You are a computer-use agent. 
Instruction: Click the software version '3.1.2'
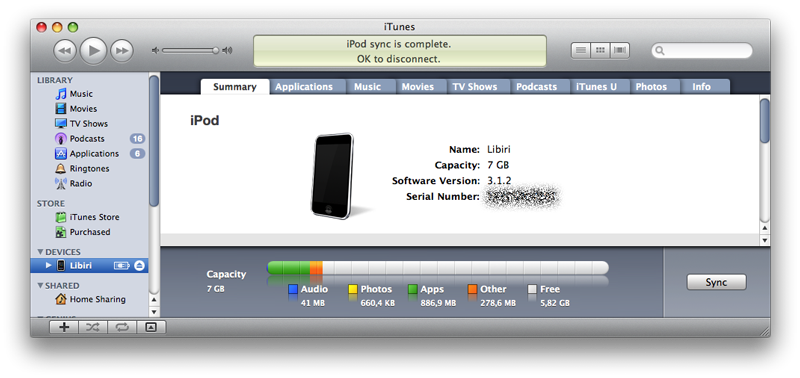[x=498, y=181]
